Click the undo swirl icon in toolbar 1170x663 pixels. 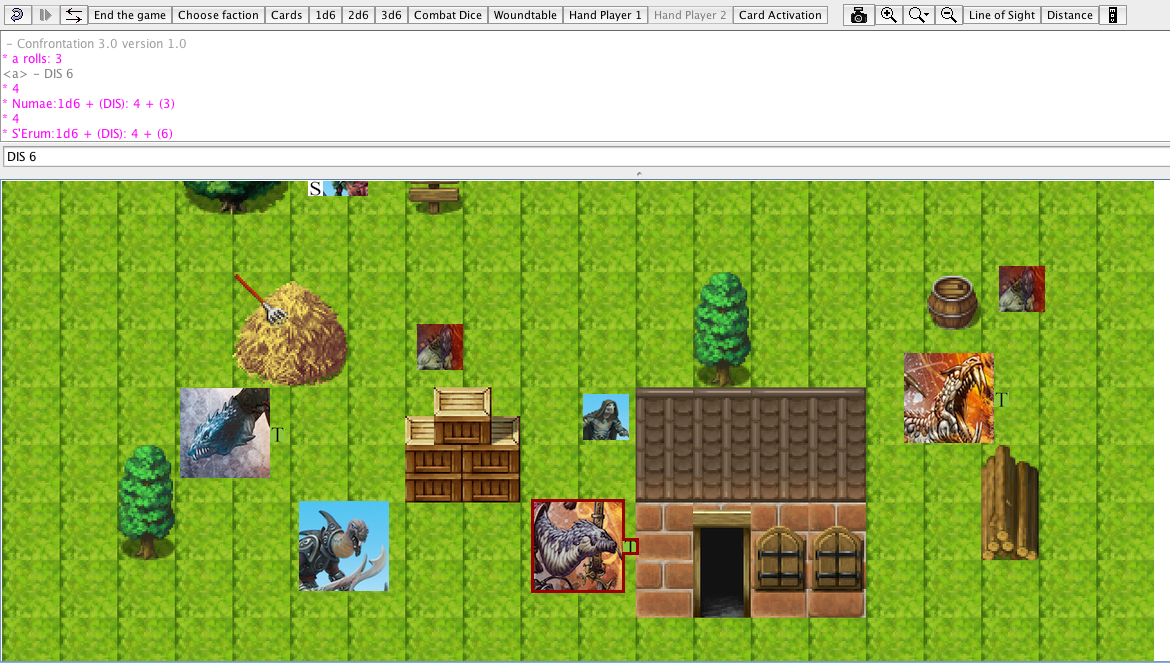(16, 15)
